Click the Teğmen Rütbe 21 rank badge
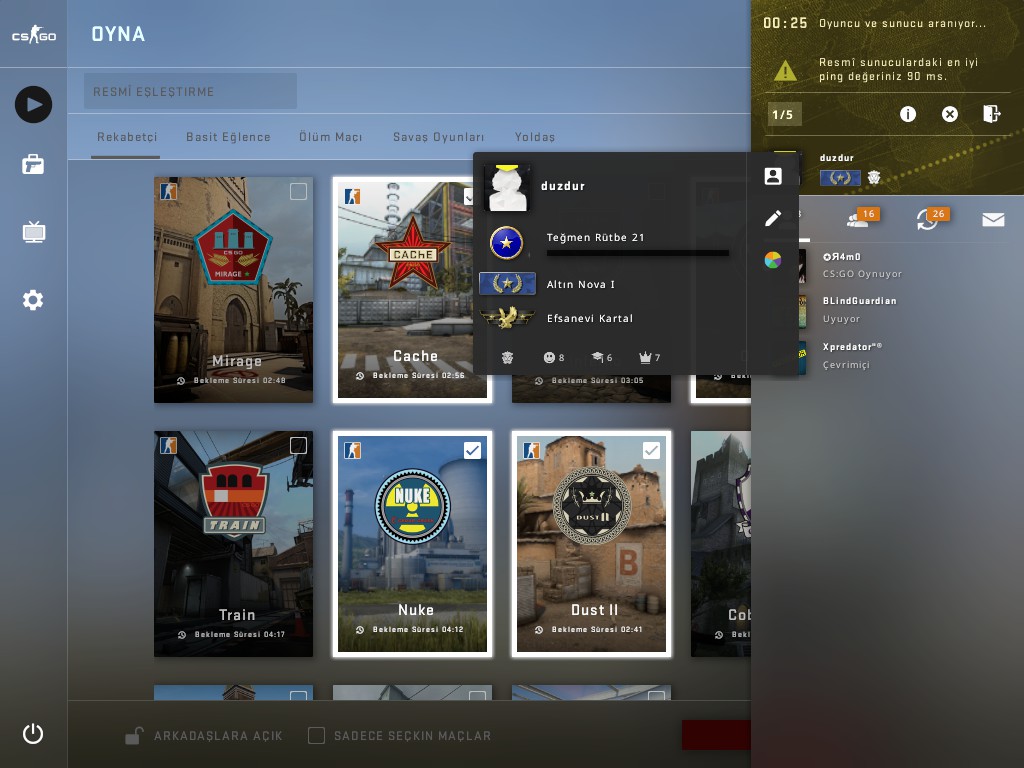Image resolution: width=1024 pixels, height=768 pixels. 506,243
